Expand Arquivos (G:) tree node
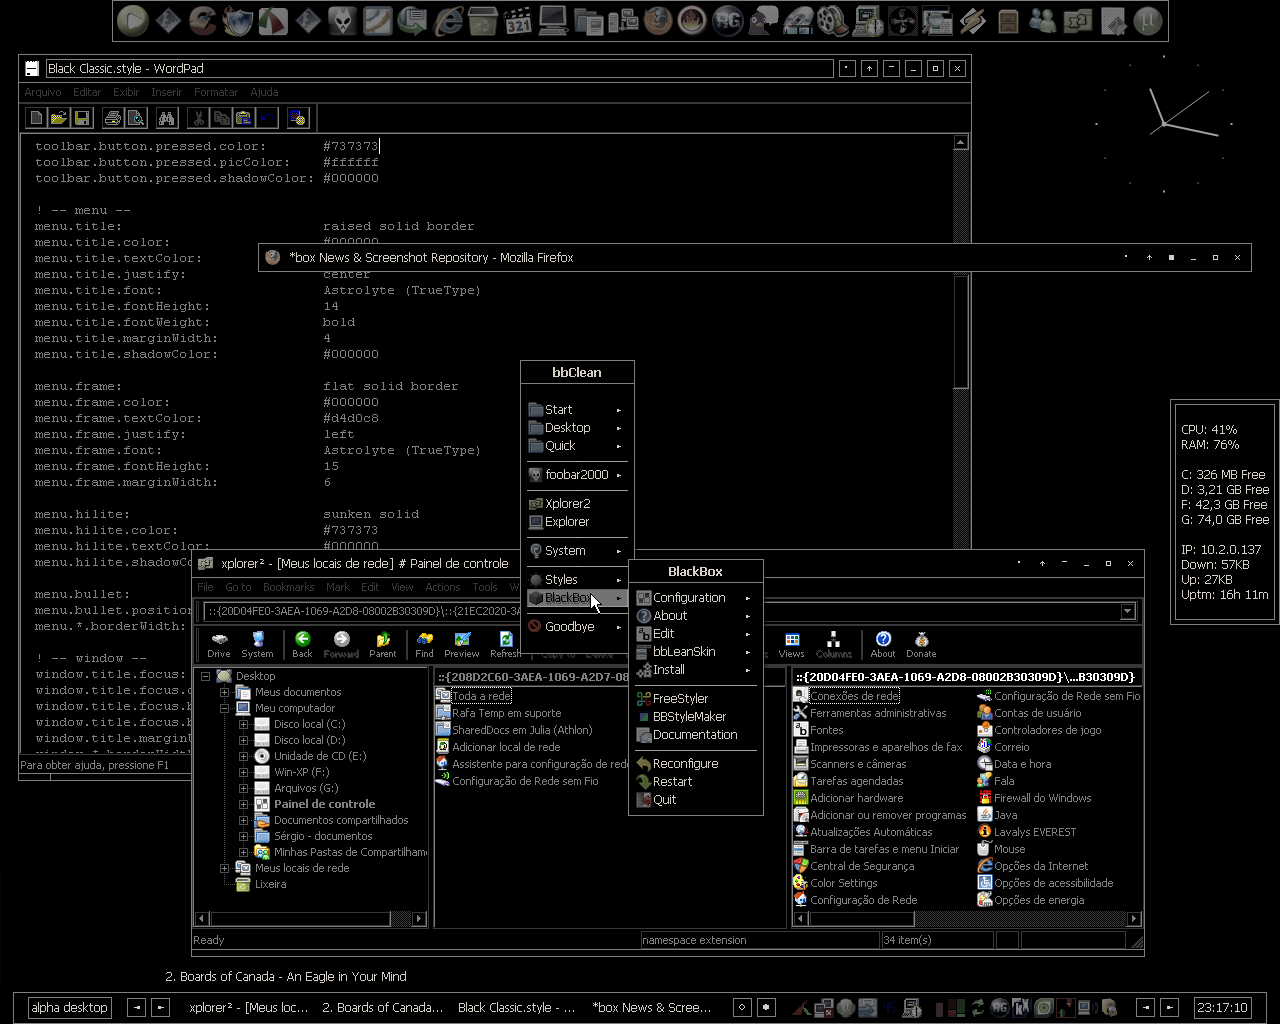1280x1024 pixels. click(x=243, y=788)
